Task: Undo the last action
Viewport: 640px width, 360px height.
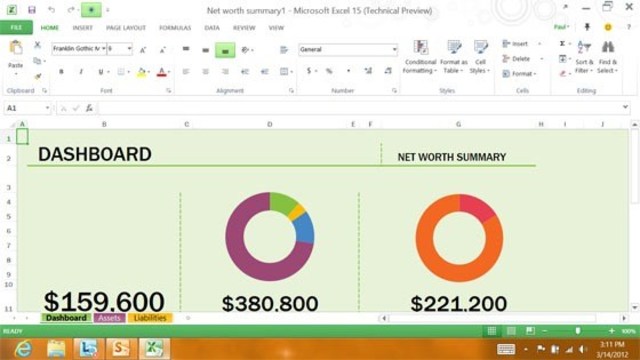Action: 51,10
